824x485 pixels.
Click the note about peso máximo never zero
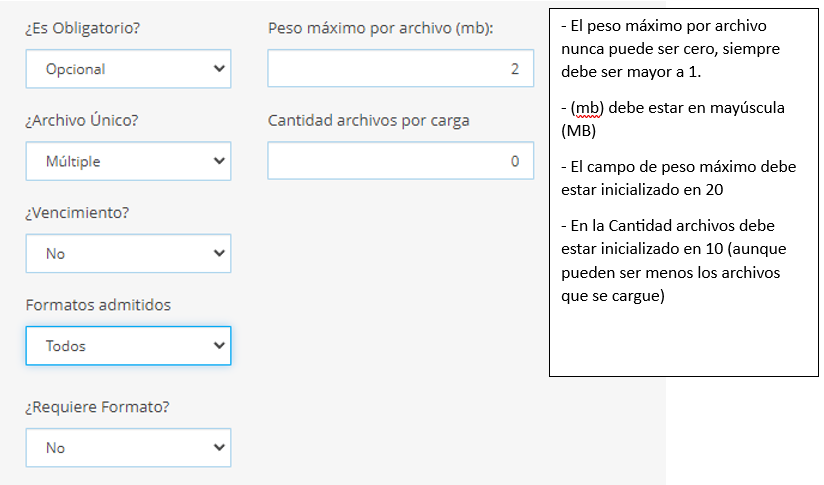(x=680, y=49)
